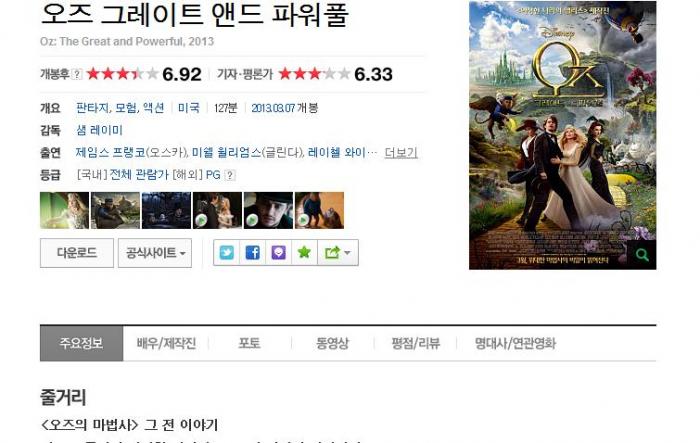Expand the cast list with 더보기

(x=401, y=153)
